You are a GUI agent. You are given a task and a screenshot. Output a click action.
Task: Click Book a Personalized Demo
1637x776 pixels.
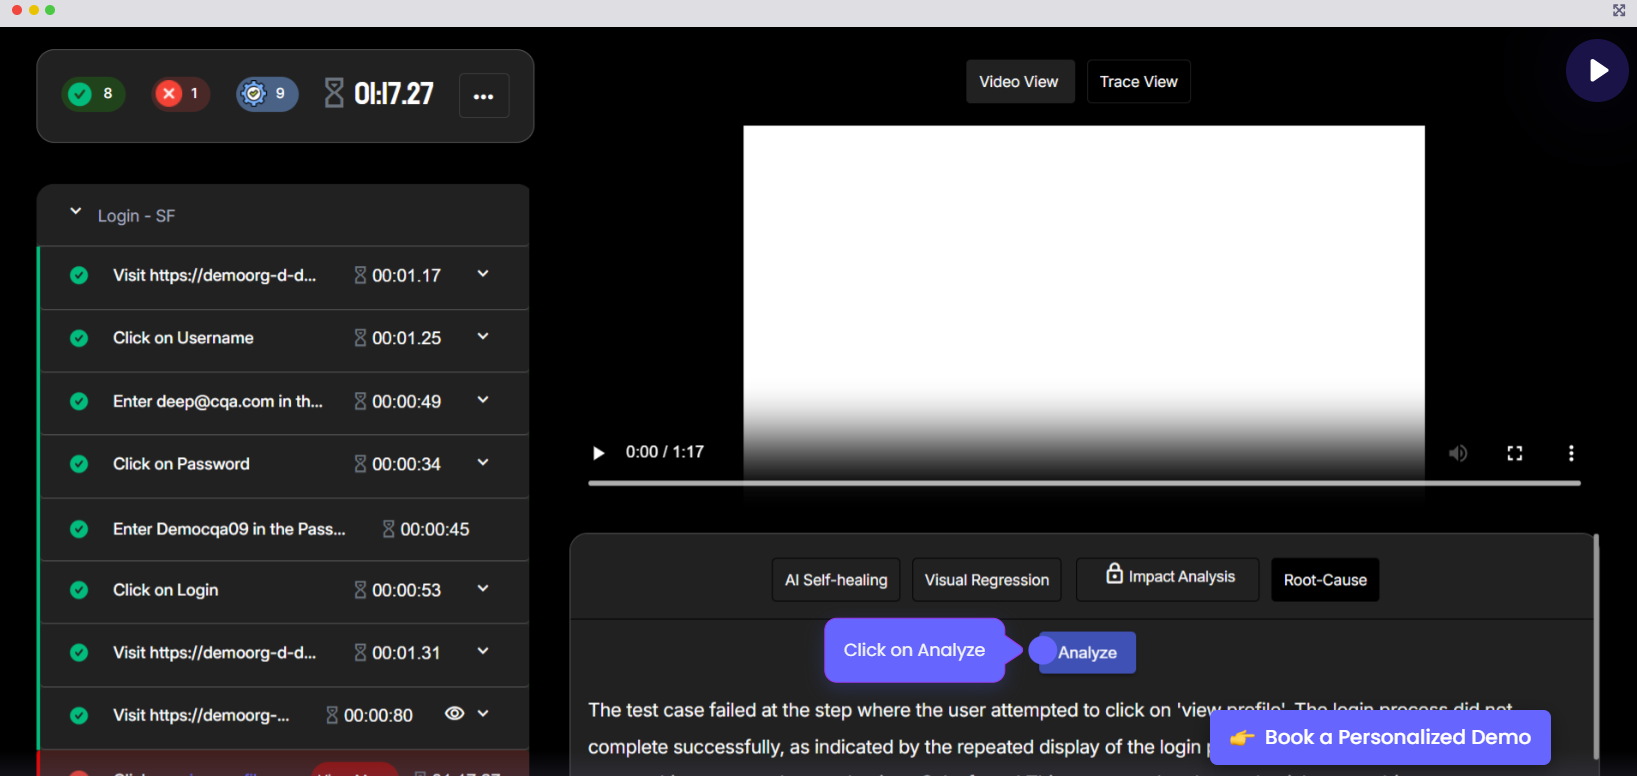click(x=1380, y=738)
